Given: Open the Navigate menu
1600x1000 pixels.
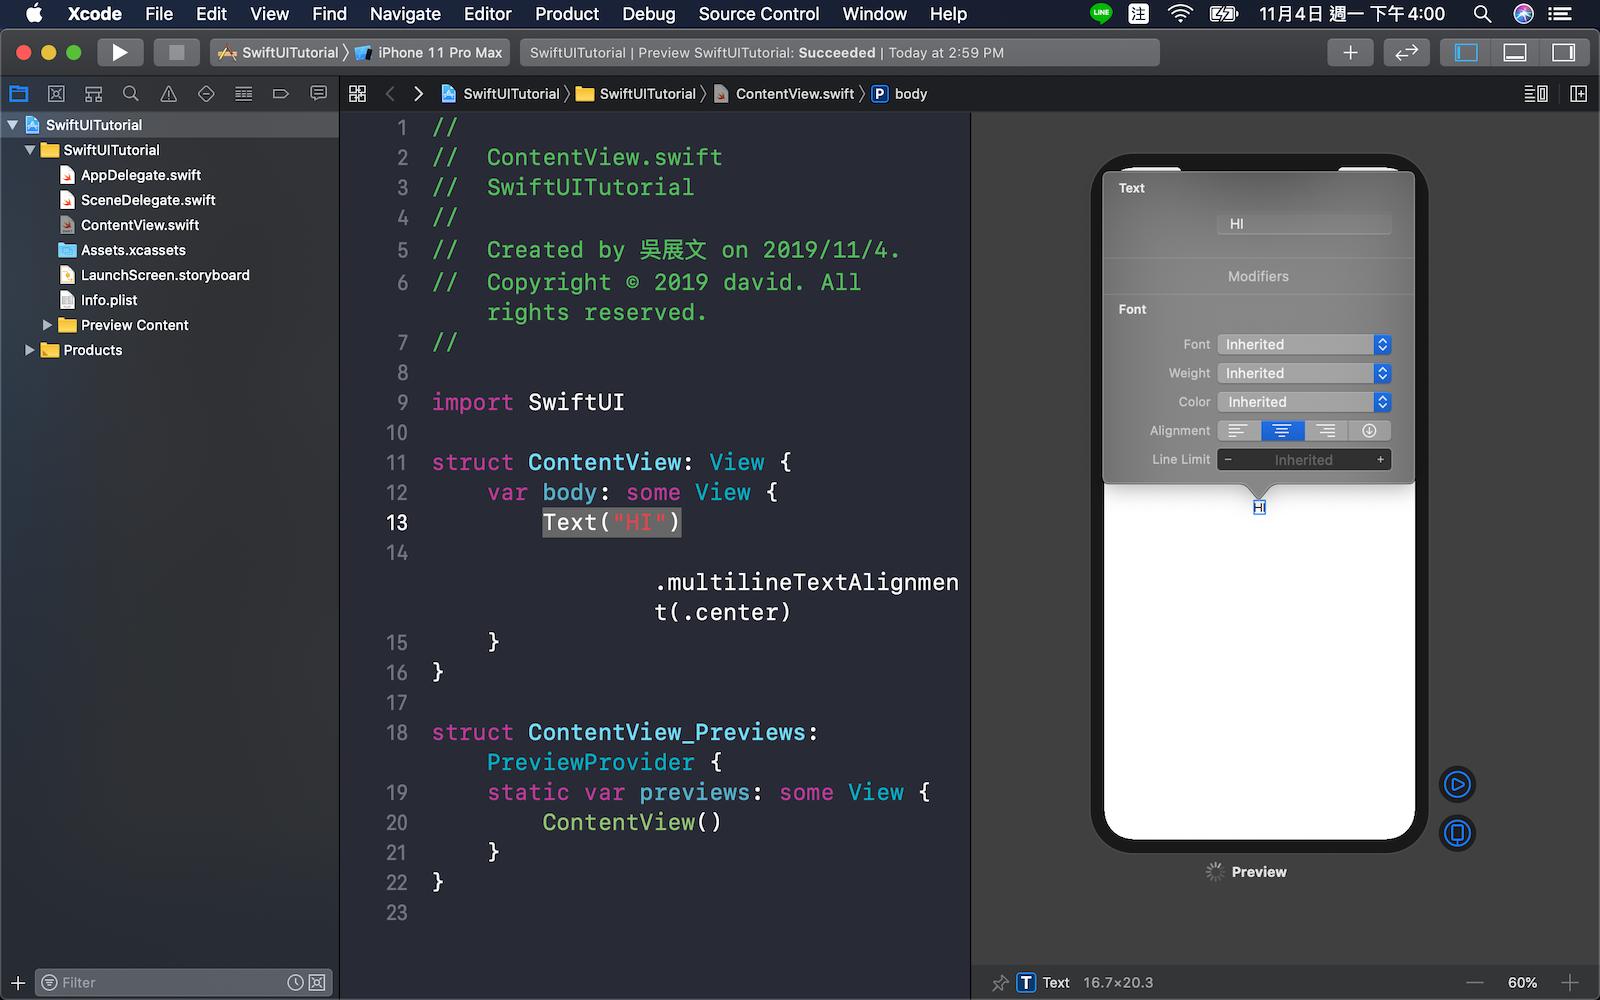Looking at the screenshot, I should tap(405, 14).
